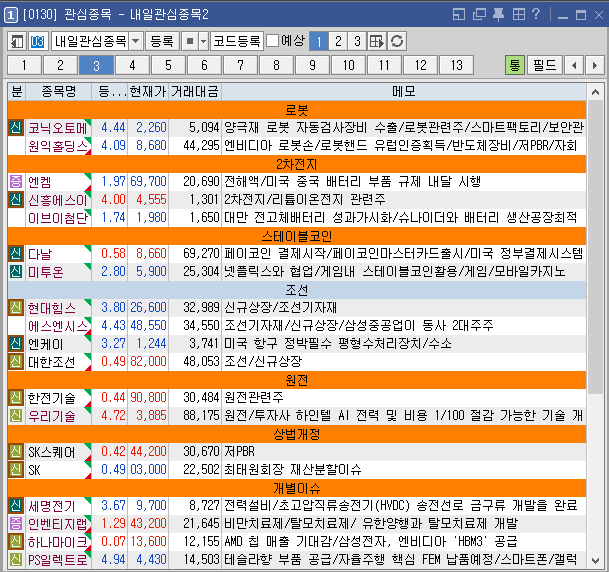The image size is (609, 572).
Task: Open the help question mark icon
Action: pyautogui.click(x=536, y=14)
